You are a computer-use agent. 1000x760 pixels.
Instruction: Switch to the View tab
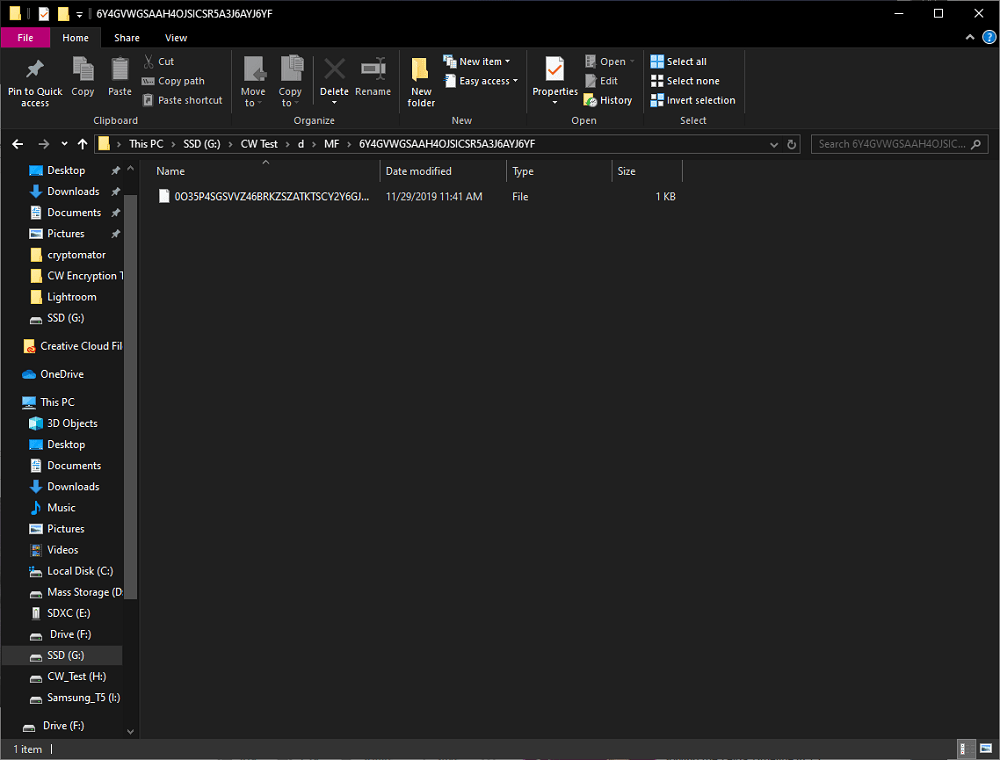tap(176, 38)
